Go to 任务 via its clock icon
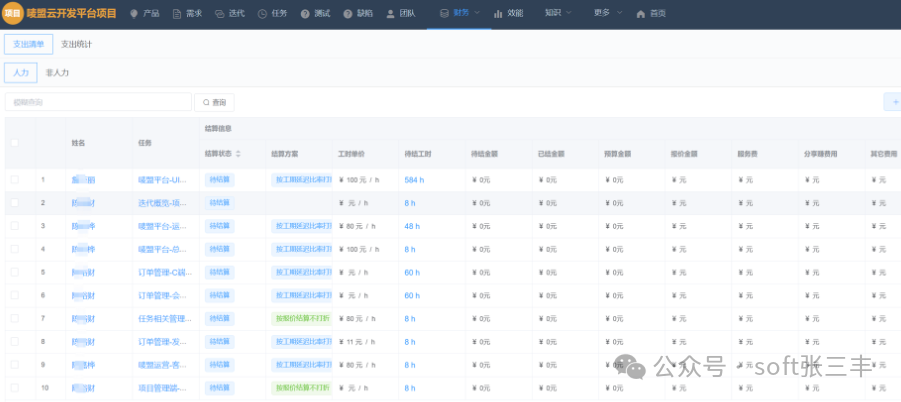Screen dimensions: 901x402 pos(262,14)
